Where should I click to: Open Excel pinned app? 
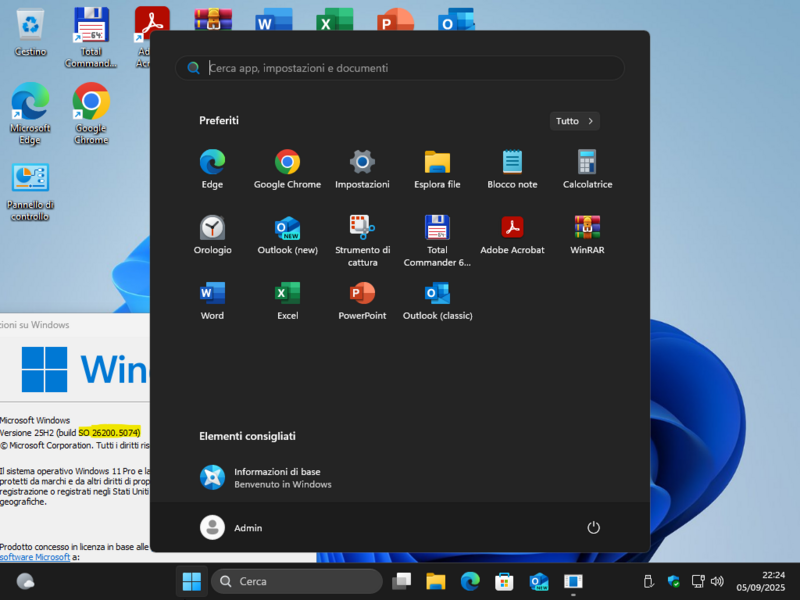(287, 299)
